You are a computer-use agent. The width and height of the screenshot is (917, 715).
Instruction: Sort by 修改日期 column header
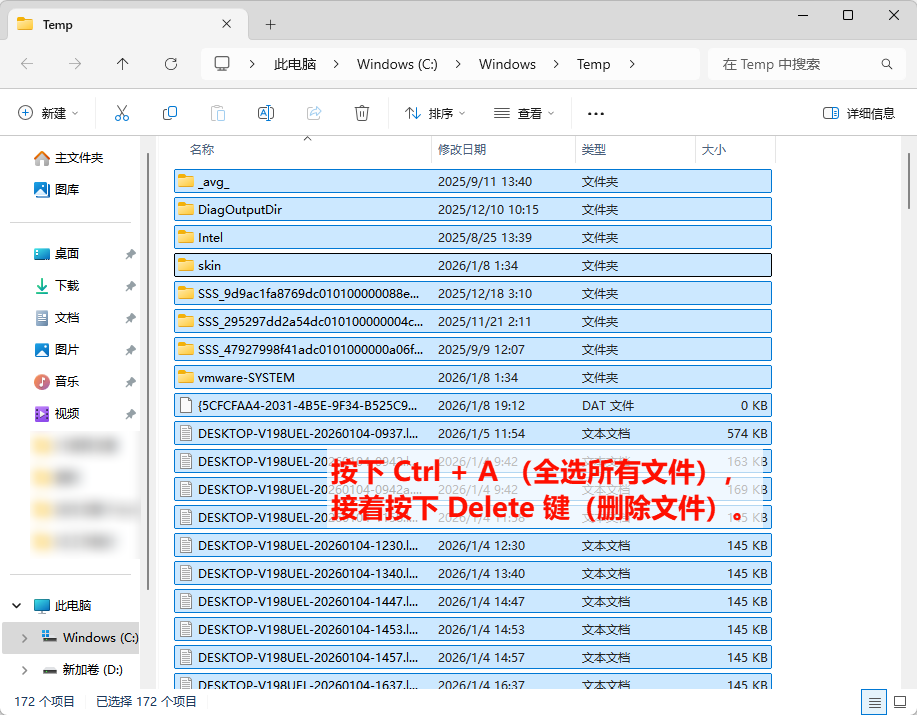(x=462, y=150)
